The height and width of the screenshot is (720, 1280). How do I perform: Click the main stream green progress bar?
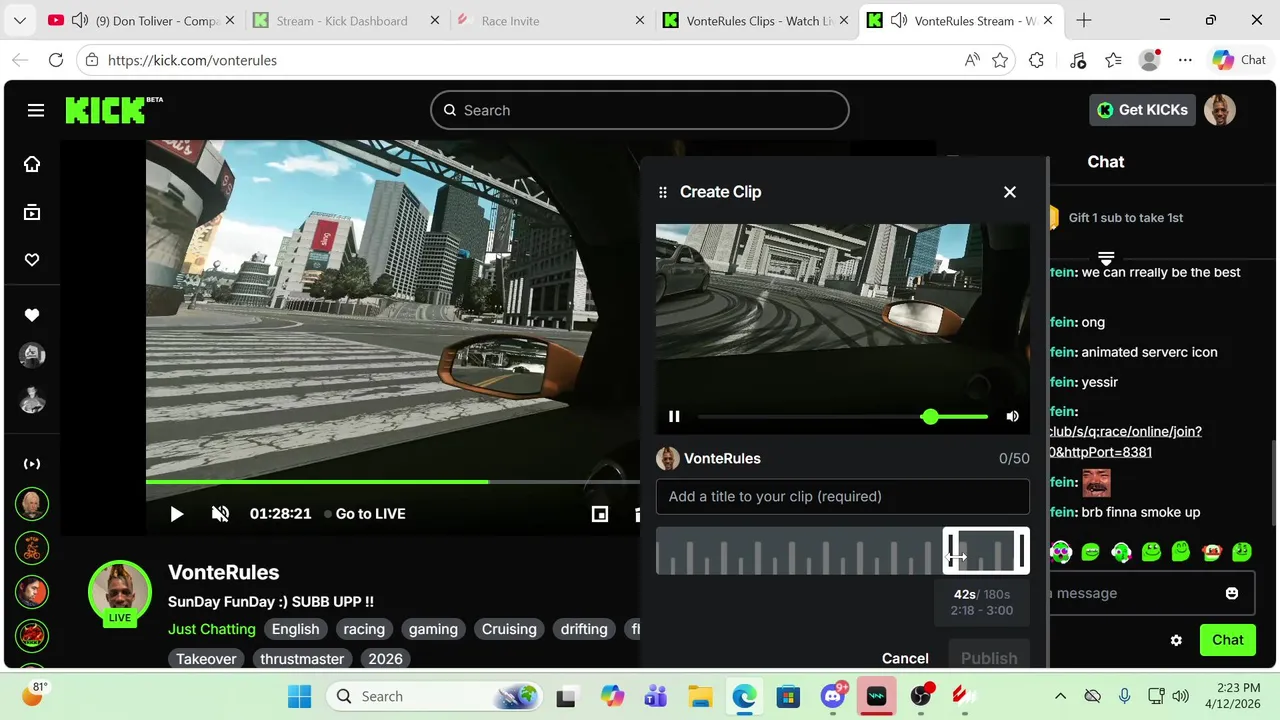tap(317, 482)
